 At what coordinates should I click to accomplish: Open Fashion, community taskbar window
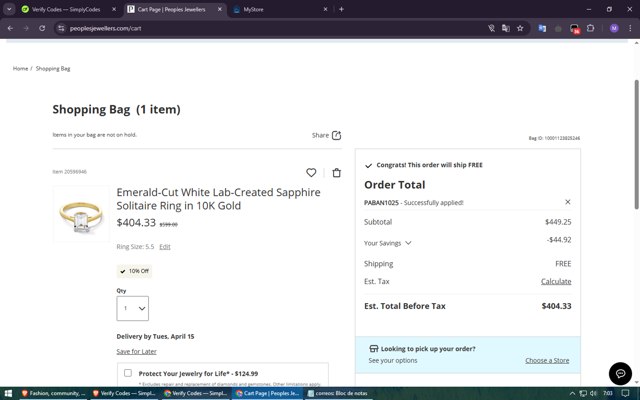coord(53,393)
